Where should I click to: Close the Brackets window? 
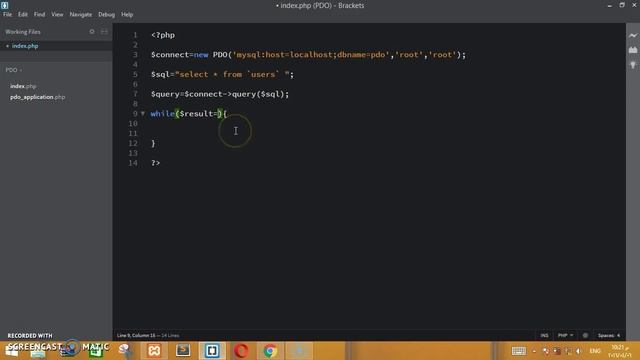pyautogui.click(x=634, y=5)
